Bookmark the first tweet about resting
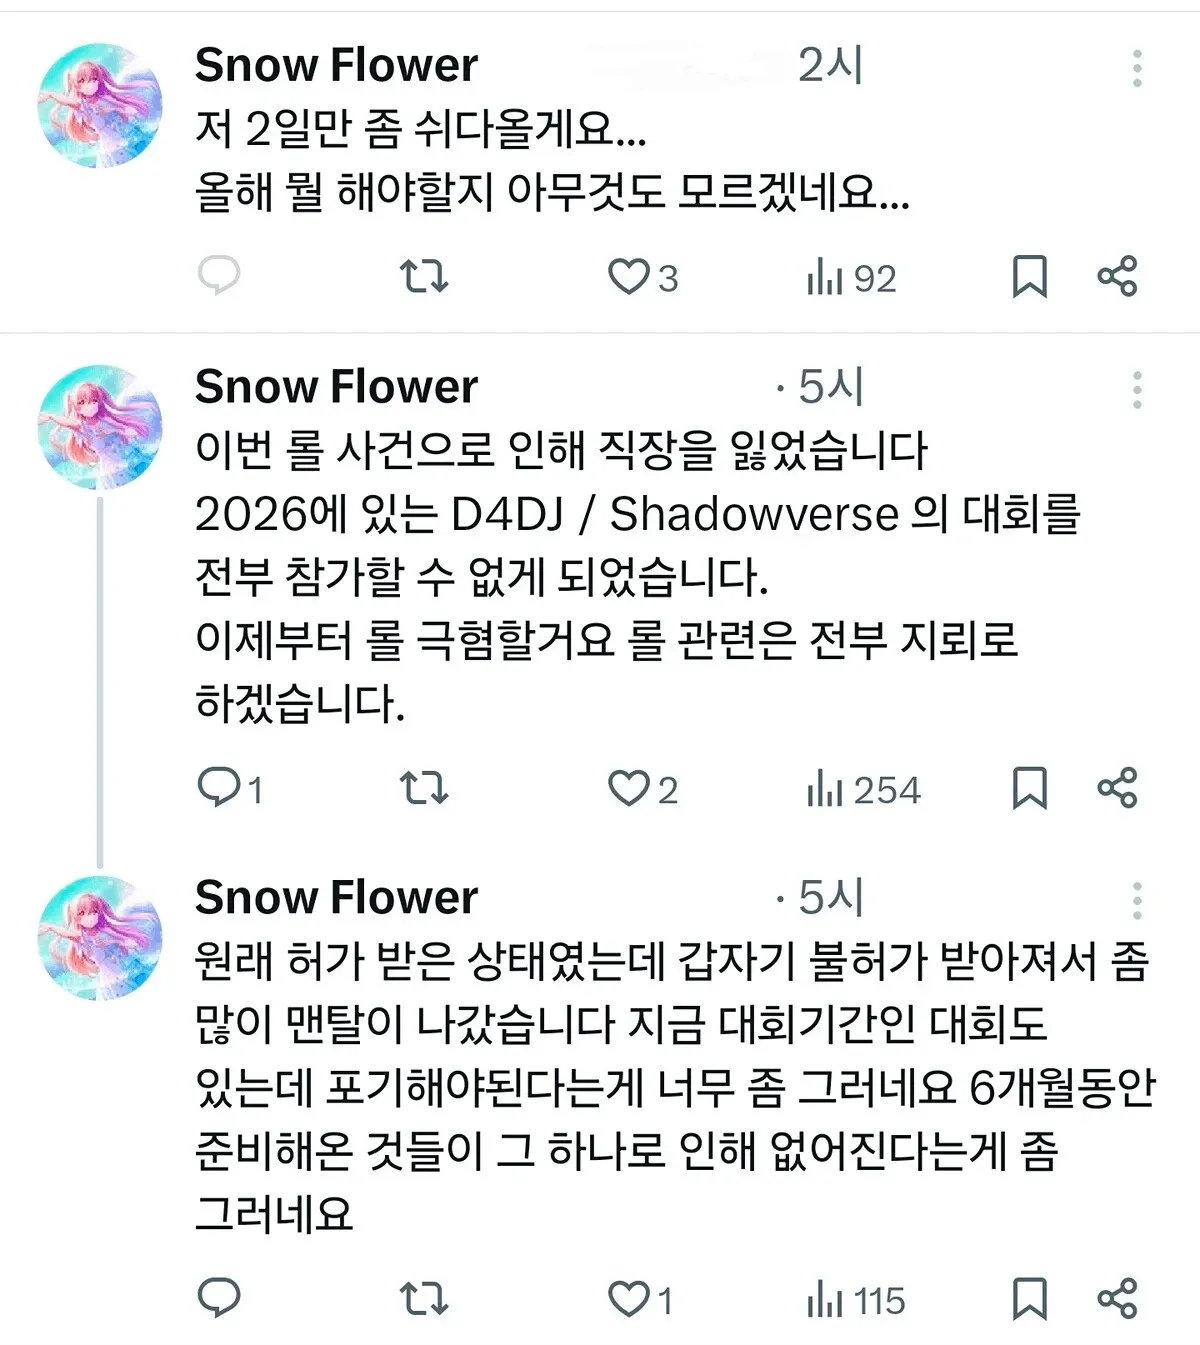 [1028, 278]
